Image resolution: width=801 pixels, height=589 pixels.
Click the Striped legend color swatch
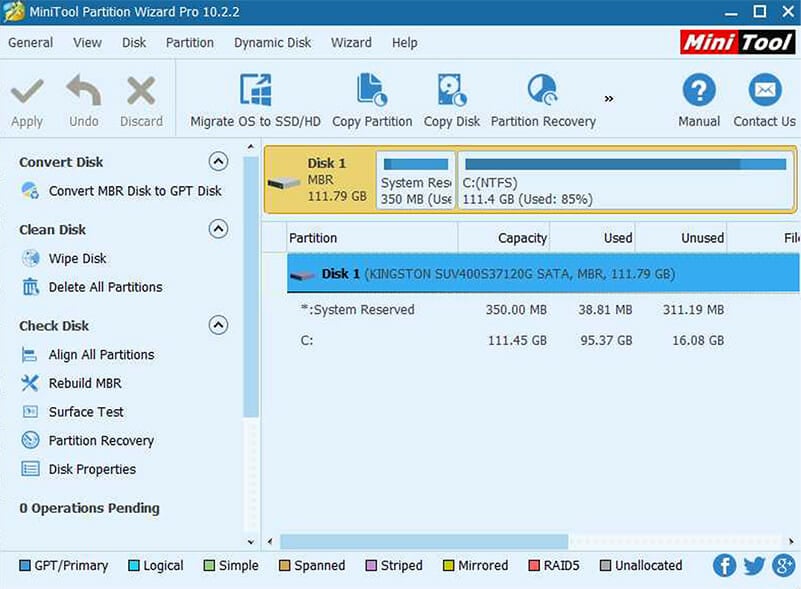click(371, 566)
